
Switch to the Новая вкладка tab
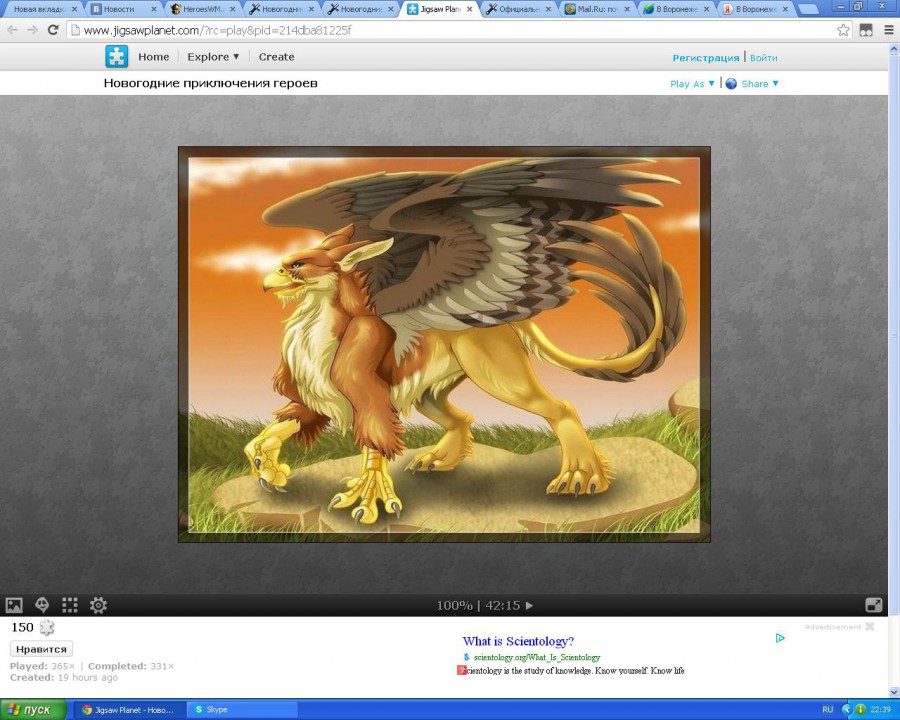[42, 9]
